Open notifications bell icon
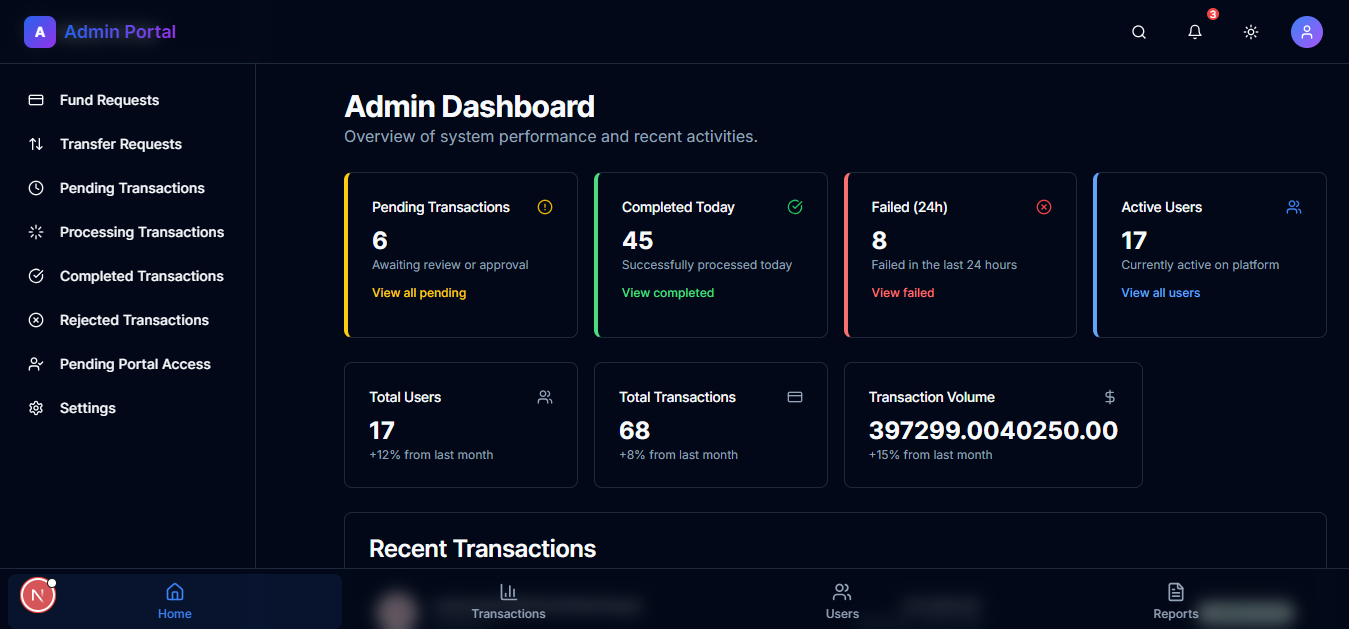The width and height of the screenshot is (1349, 629). pyautogui.click(x=1195, y=32)
